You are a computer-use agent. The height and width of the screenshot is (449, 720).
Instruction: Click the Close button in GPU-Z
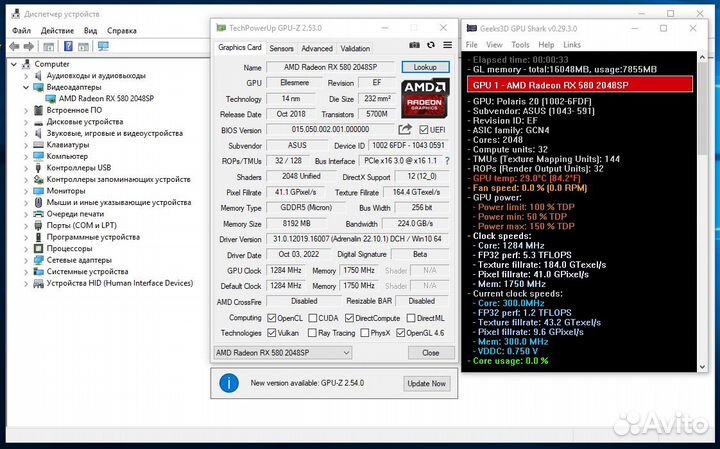(x=431, y=353)
